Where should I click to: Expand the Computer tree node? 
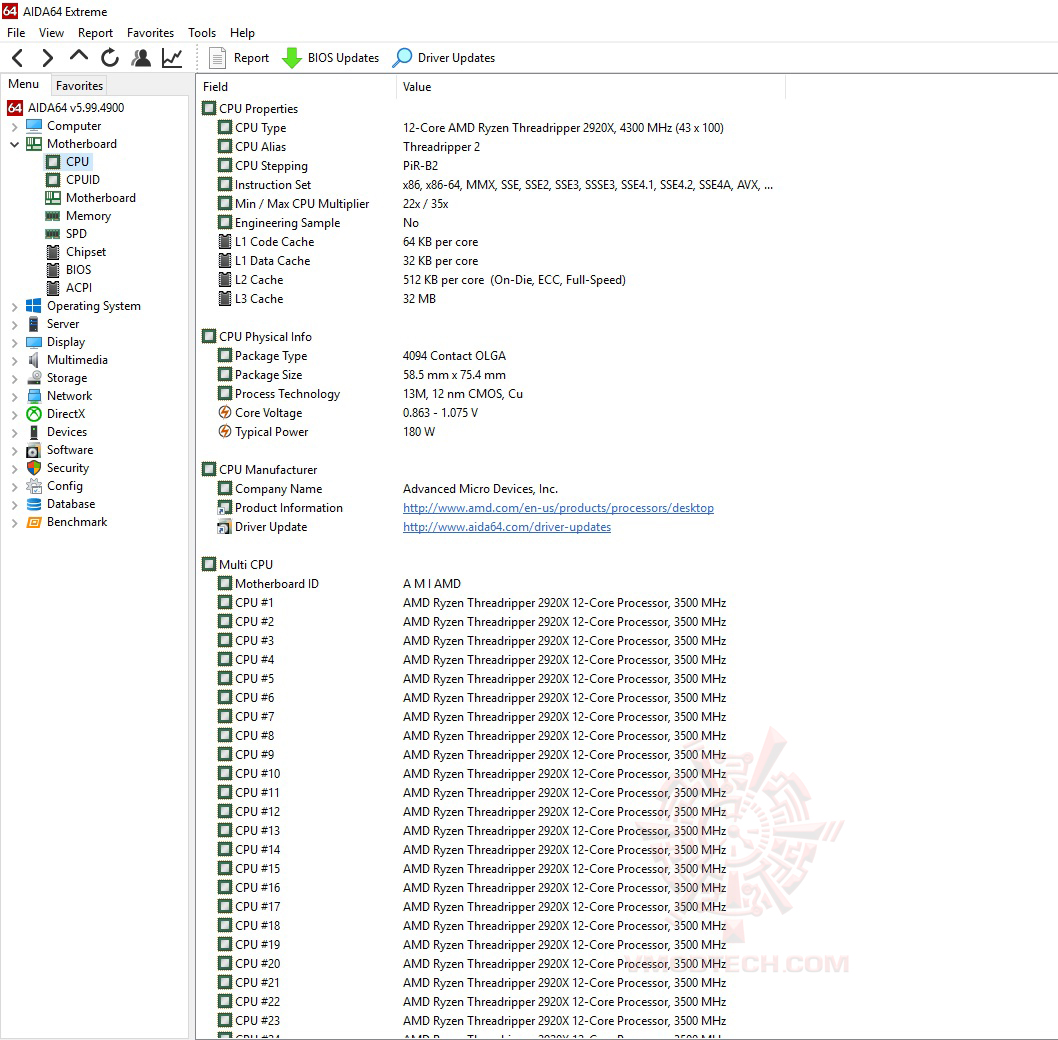(x=14, y=126)
